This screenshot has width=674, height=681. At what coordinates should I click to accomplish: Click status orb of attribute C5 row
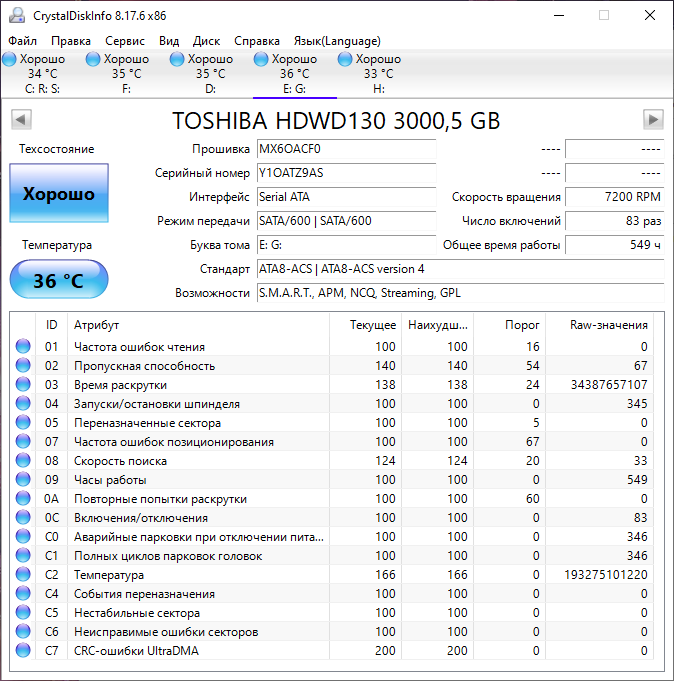(x=23, y=612)
